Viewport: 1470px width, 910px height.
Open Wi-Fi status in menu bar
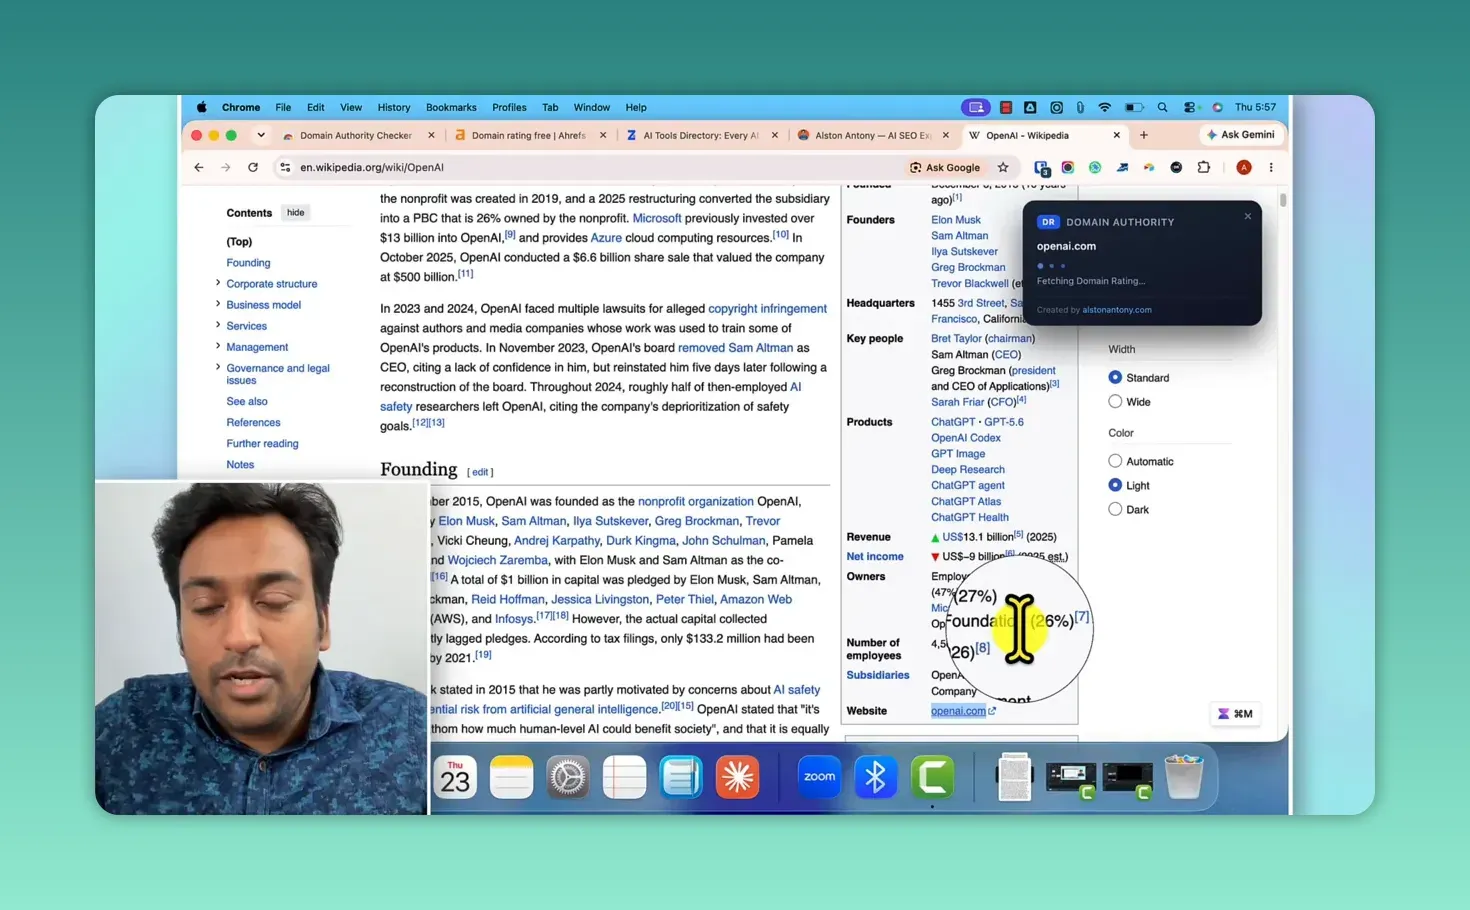click(x=1105, y=107)
